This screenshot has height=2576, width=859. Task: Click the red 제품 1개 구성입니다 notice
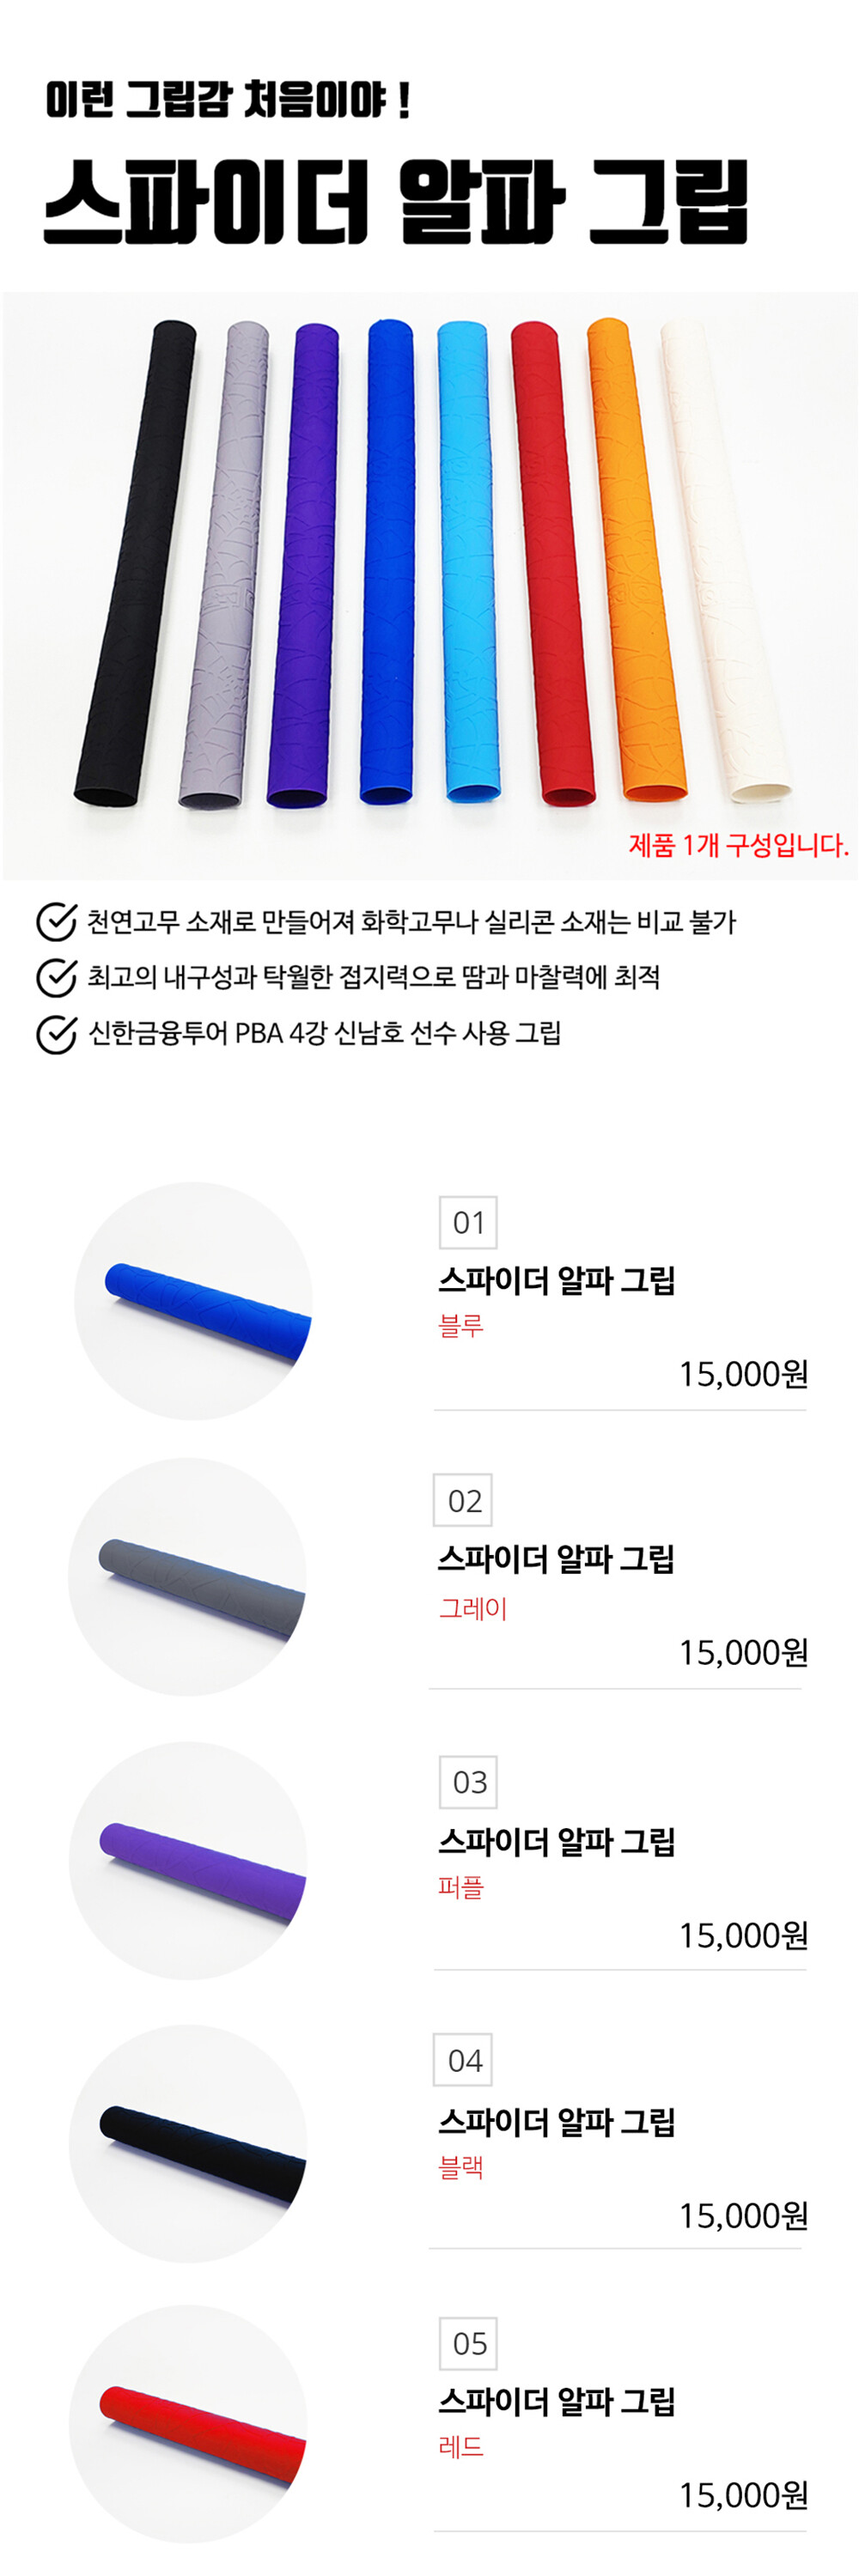point(738,846)
